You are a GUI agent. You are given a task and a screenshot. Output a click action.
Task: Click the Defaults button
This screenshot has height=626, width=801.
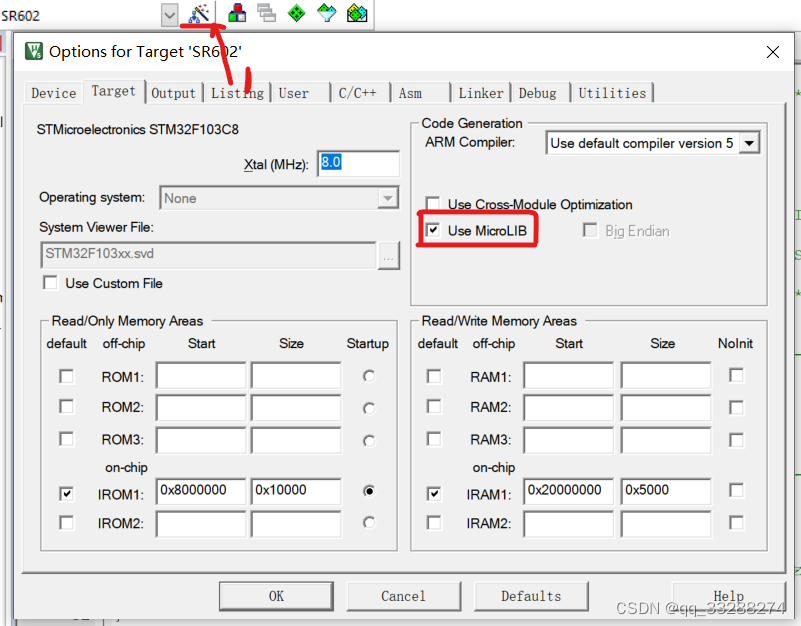coord(531,596)
